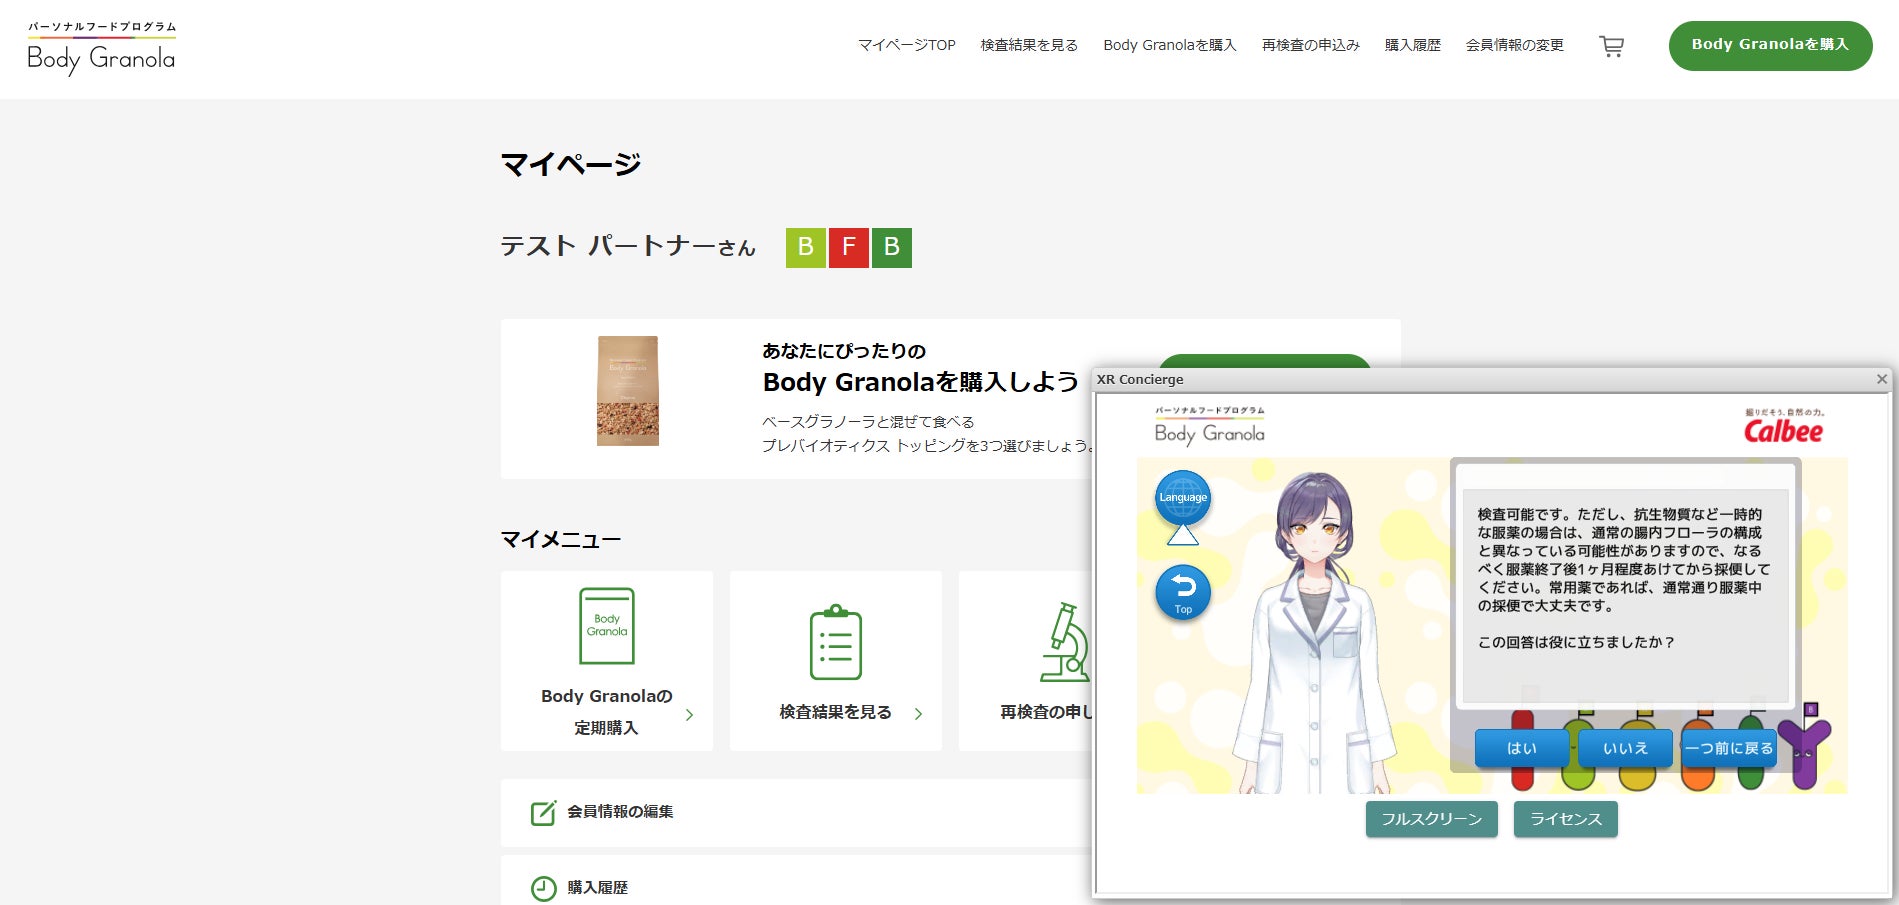1899x905 pixels.
Task: Click the green Body Granolaを購入 button
Action: 1771,45
